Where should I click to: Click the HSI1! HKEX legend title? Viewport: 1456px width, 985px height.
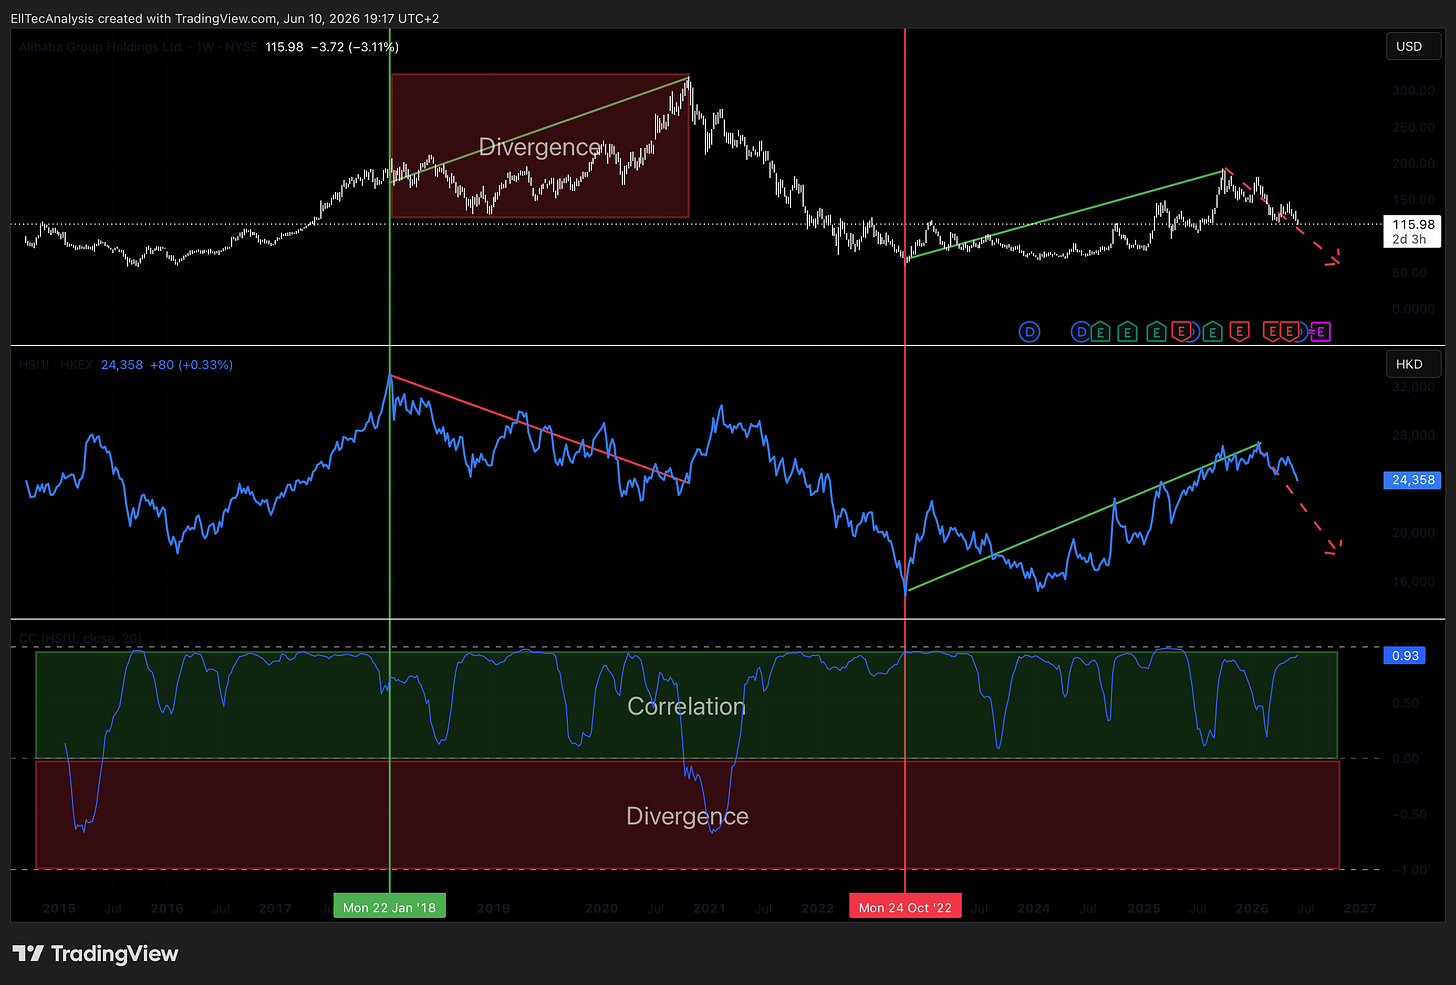(56, 365)
